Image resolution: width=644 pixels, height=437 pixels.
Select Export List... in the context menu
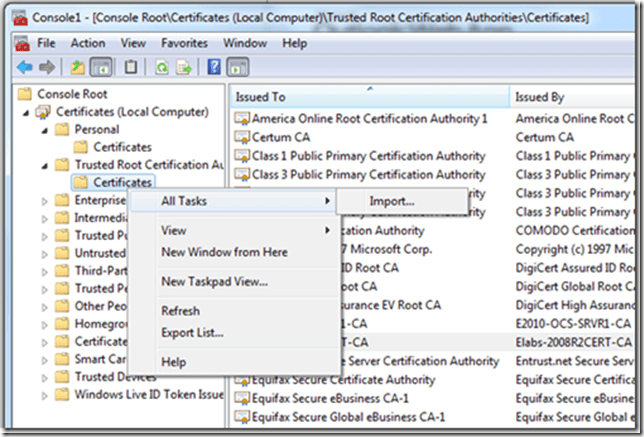coord(192,332)
